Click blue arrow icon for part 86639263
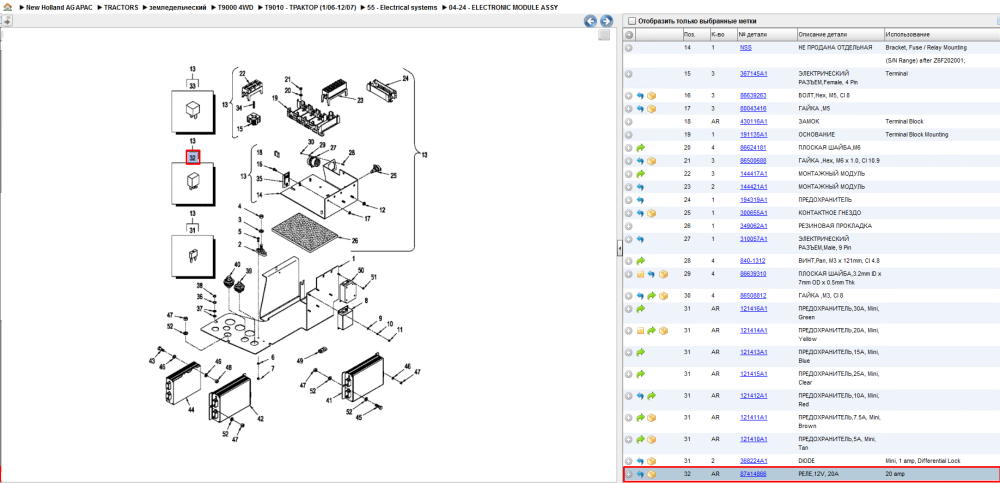Screen dimensions: 1000x483 (640, 95)
